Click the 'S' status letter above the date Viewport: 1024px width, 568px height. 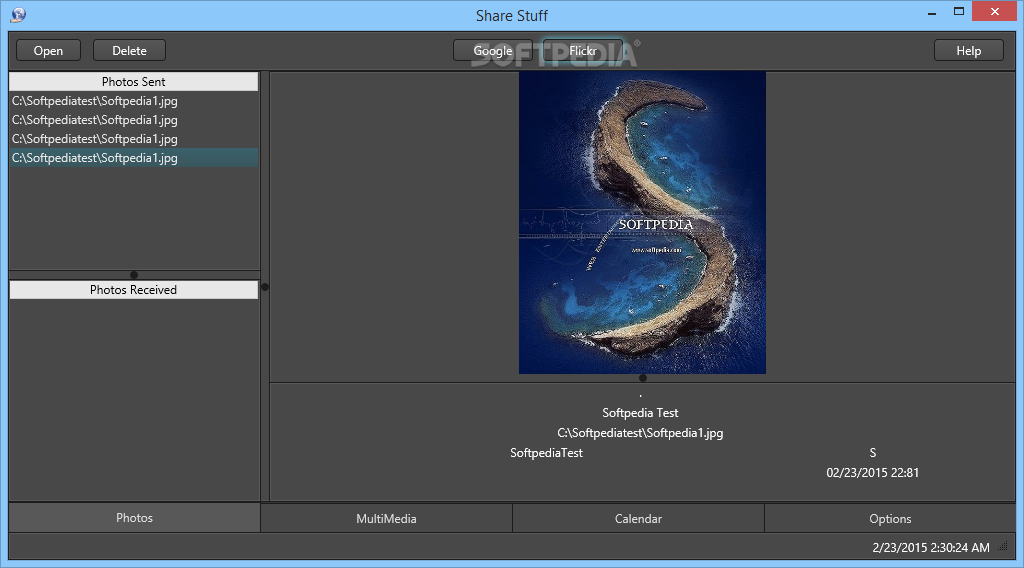click(872, 452)
